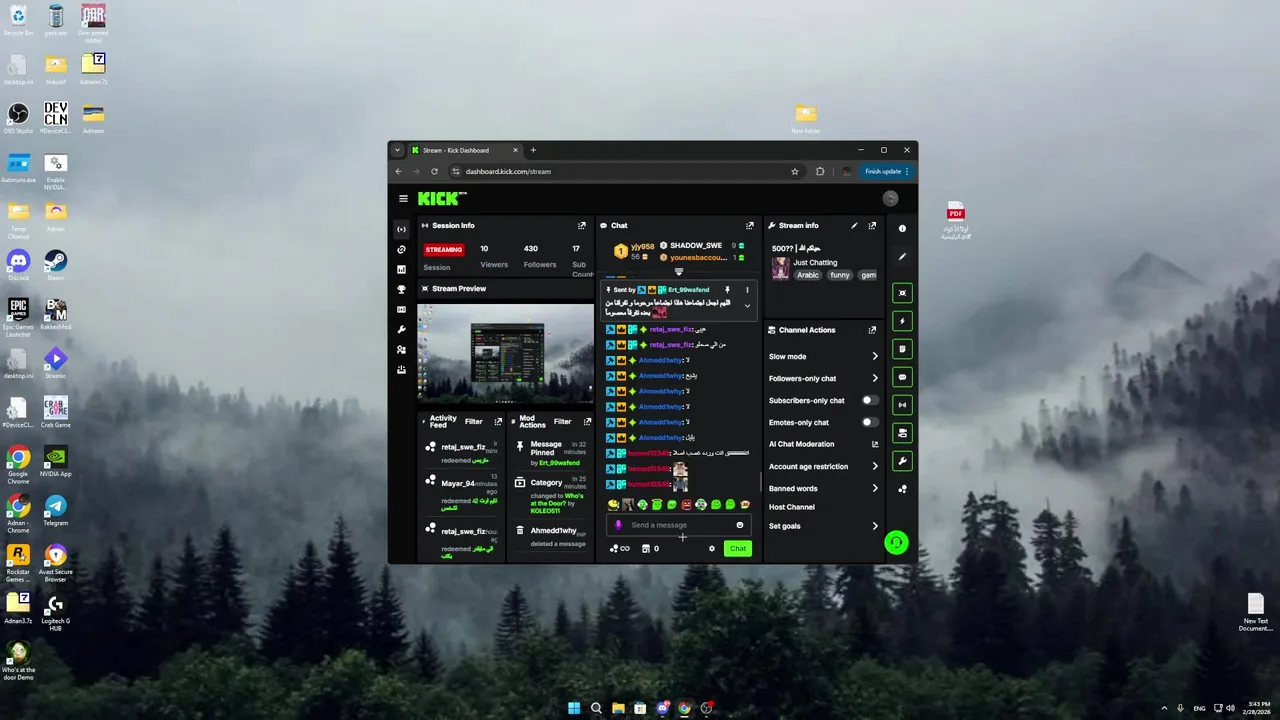Toggle the lightning bolt widget in right sidebar
Screen dimensions: 1280x720
coord(902,321)
